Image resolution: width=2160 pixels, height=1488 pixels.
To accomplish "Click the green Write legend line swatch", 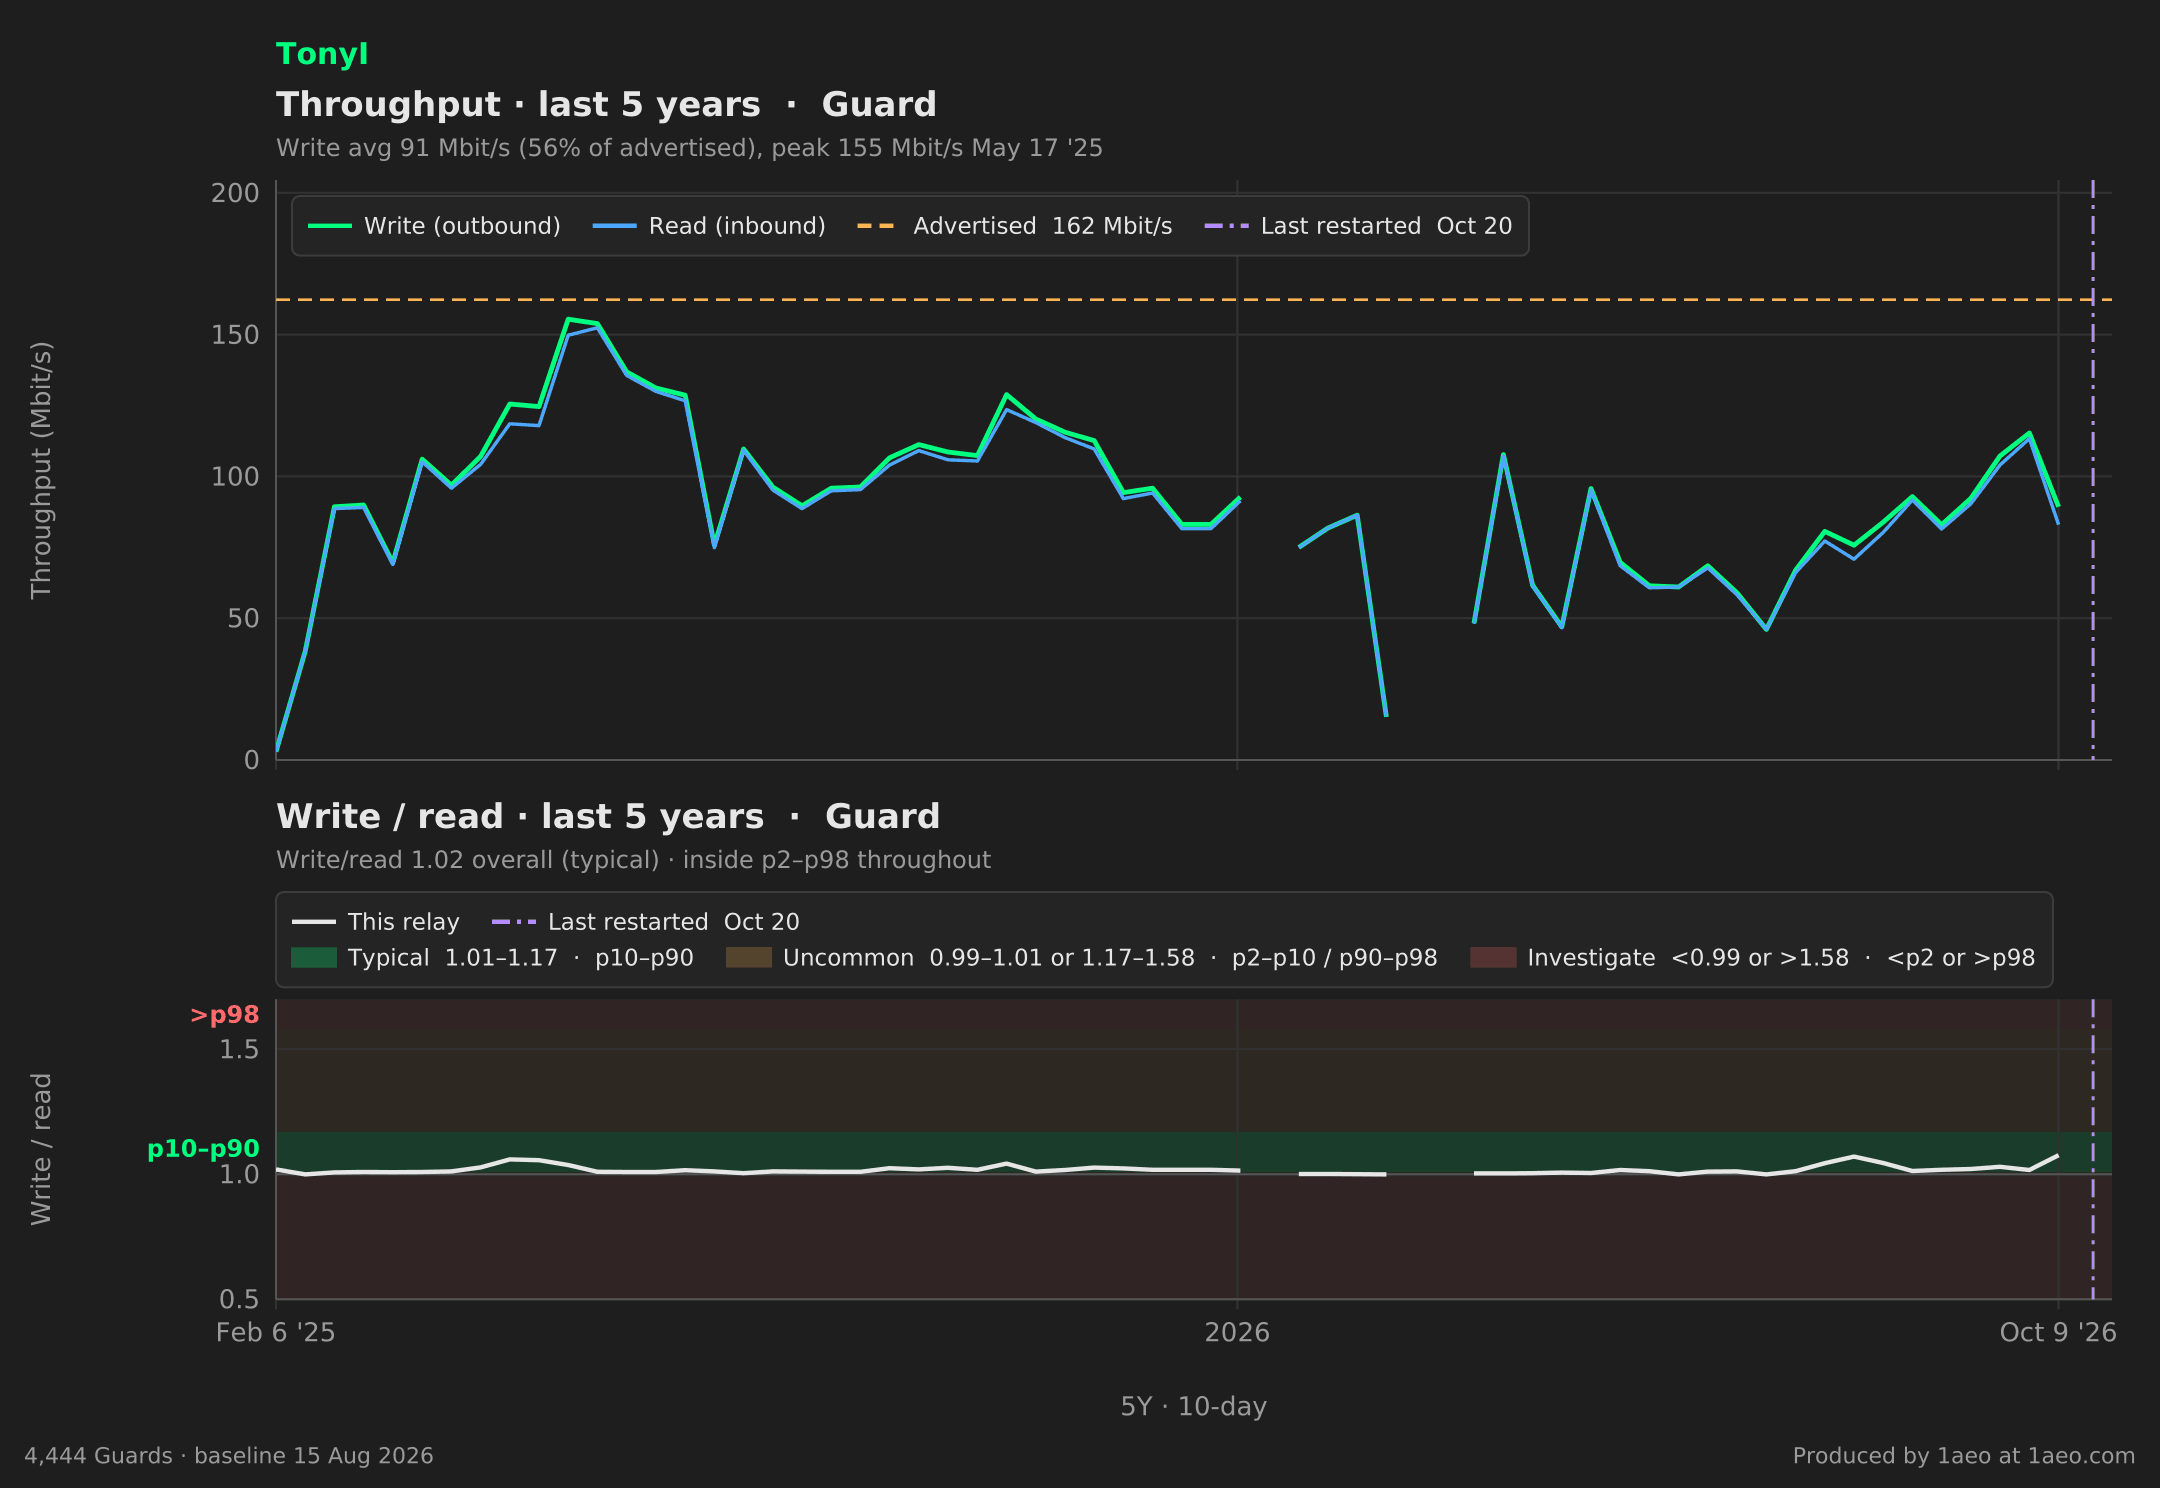I will pyautogui.click(x=330, y=226).
